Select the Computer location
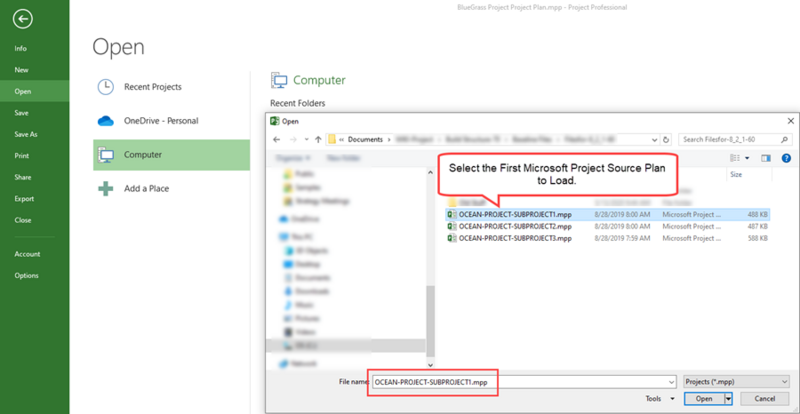This screenshot has width=800, height=414. tap(171, 155)
